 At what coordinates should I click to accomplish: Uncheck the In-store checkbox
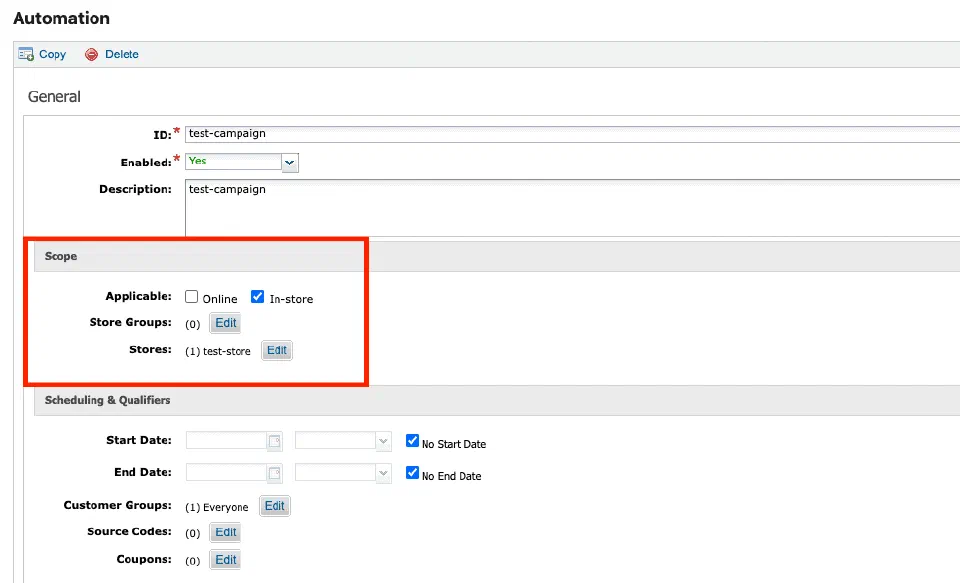(258, 297)
